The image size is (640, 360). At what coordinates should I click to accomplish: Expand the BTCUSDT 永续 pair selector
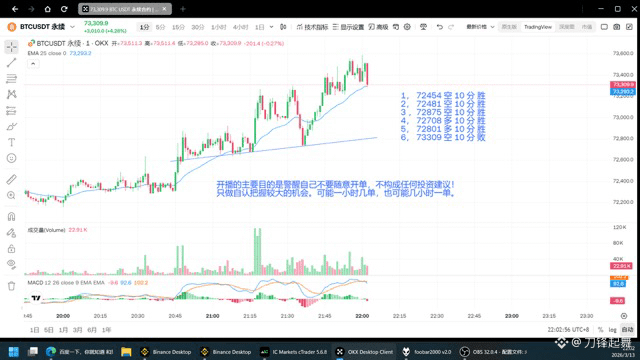[72, 27]
